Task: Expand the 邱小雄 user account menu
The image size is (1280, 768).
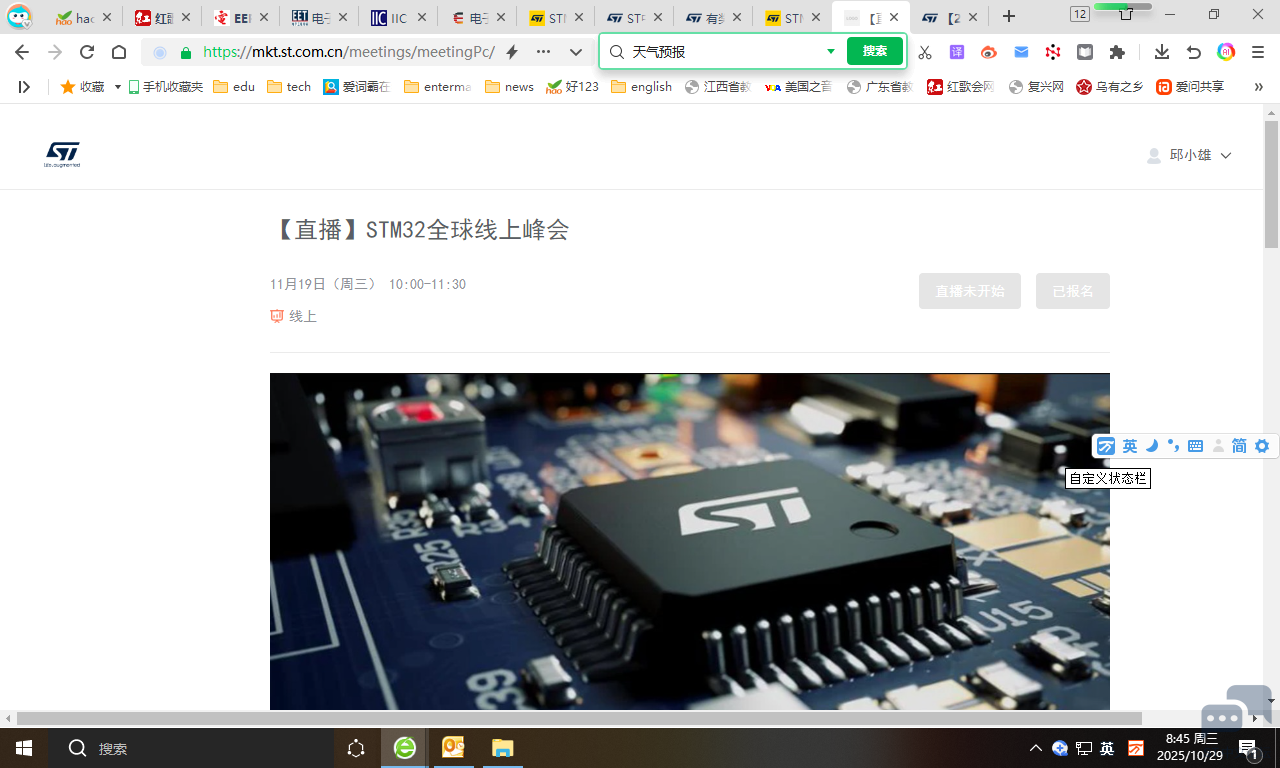Action: pos(1189,155)
